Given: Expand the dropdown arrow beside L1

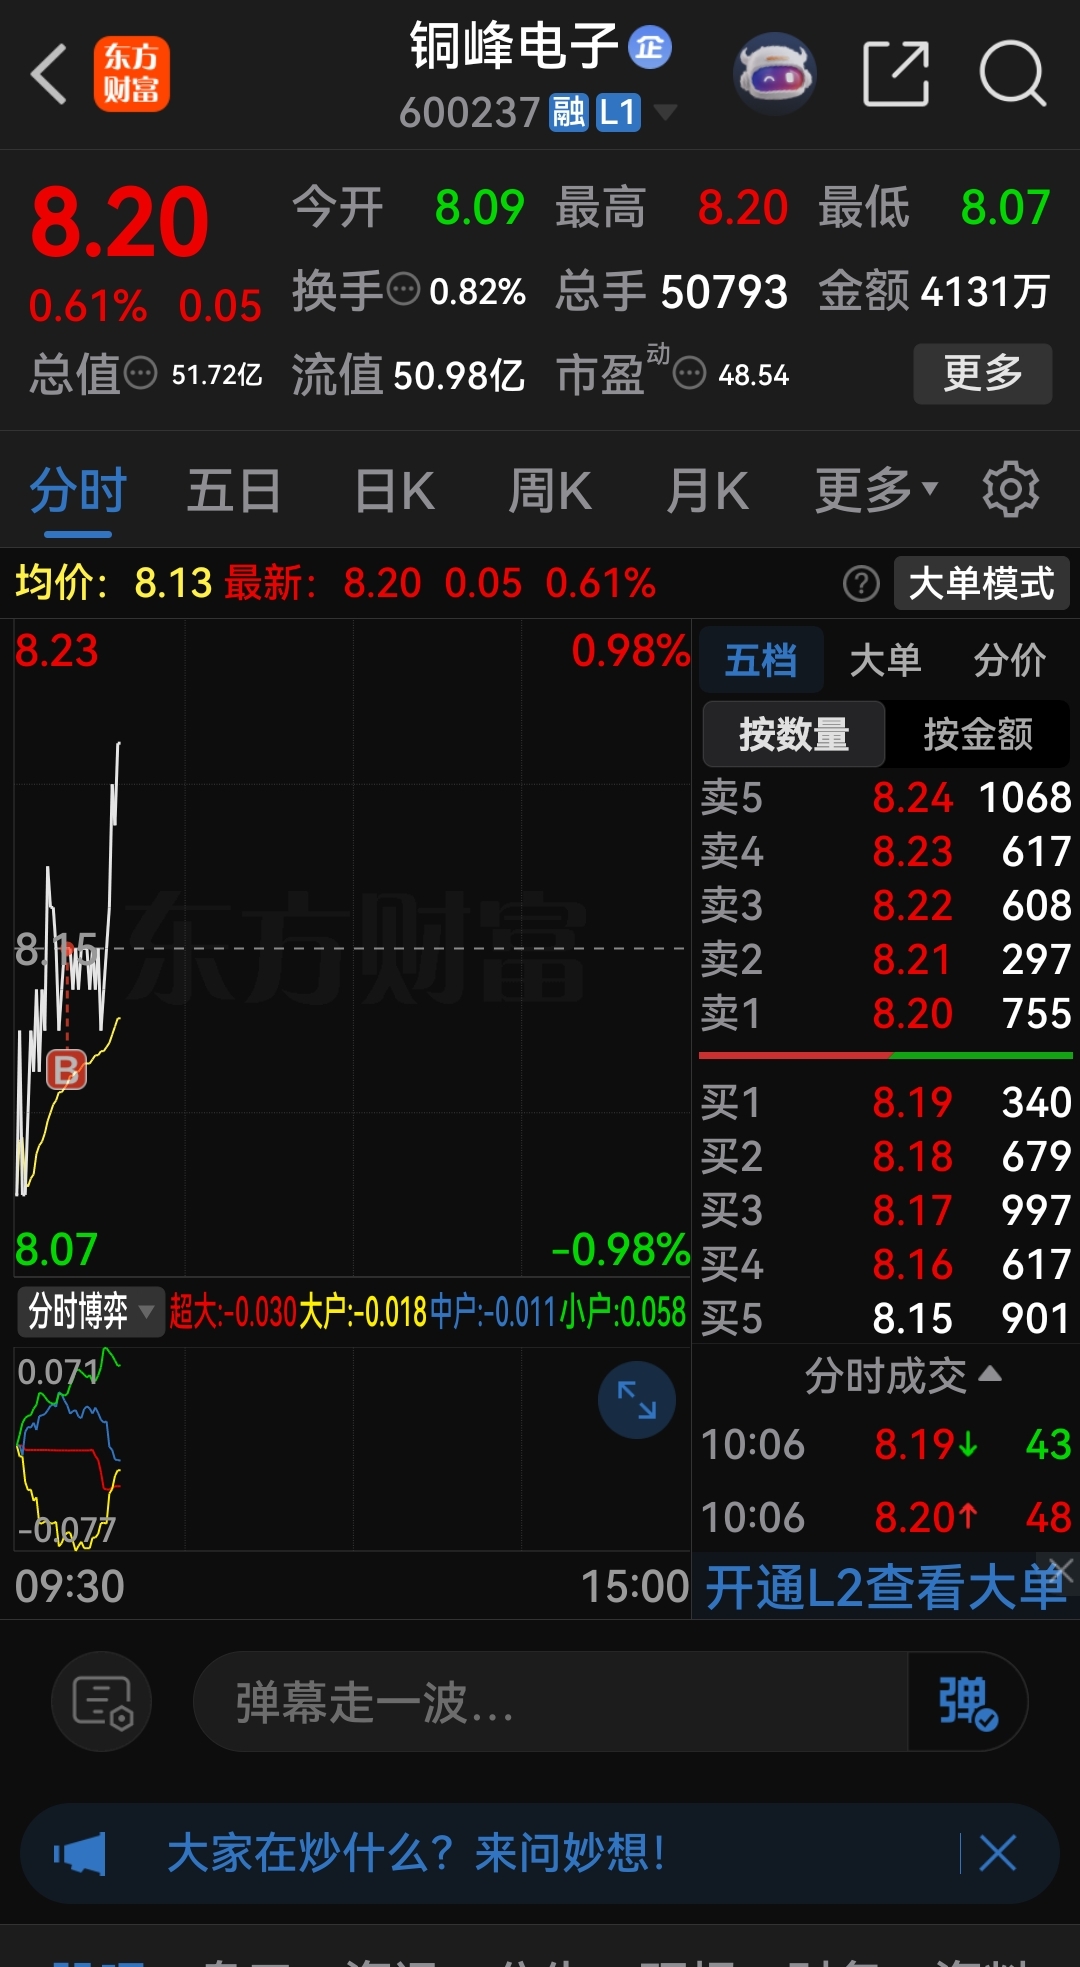Looking at the screenshot, I should click(x=665, y=112).
